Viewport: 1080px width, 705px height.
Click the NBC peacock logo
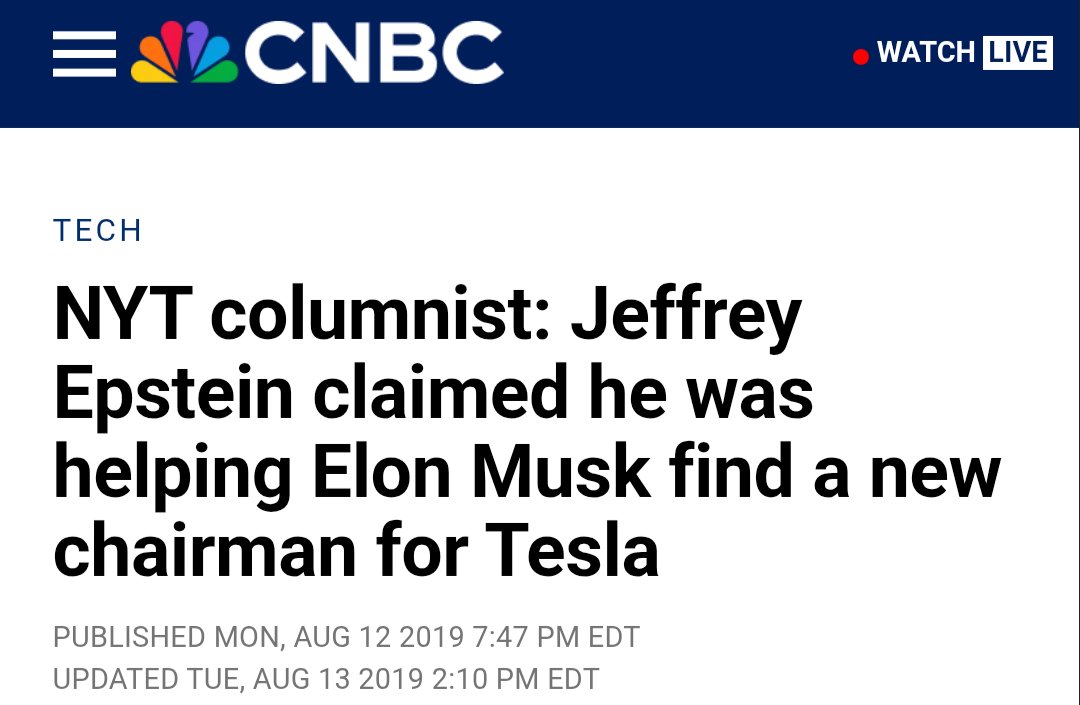point(184,52)
